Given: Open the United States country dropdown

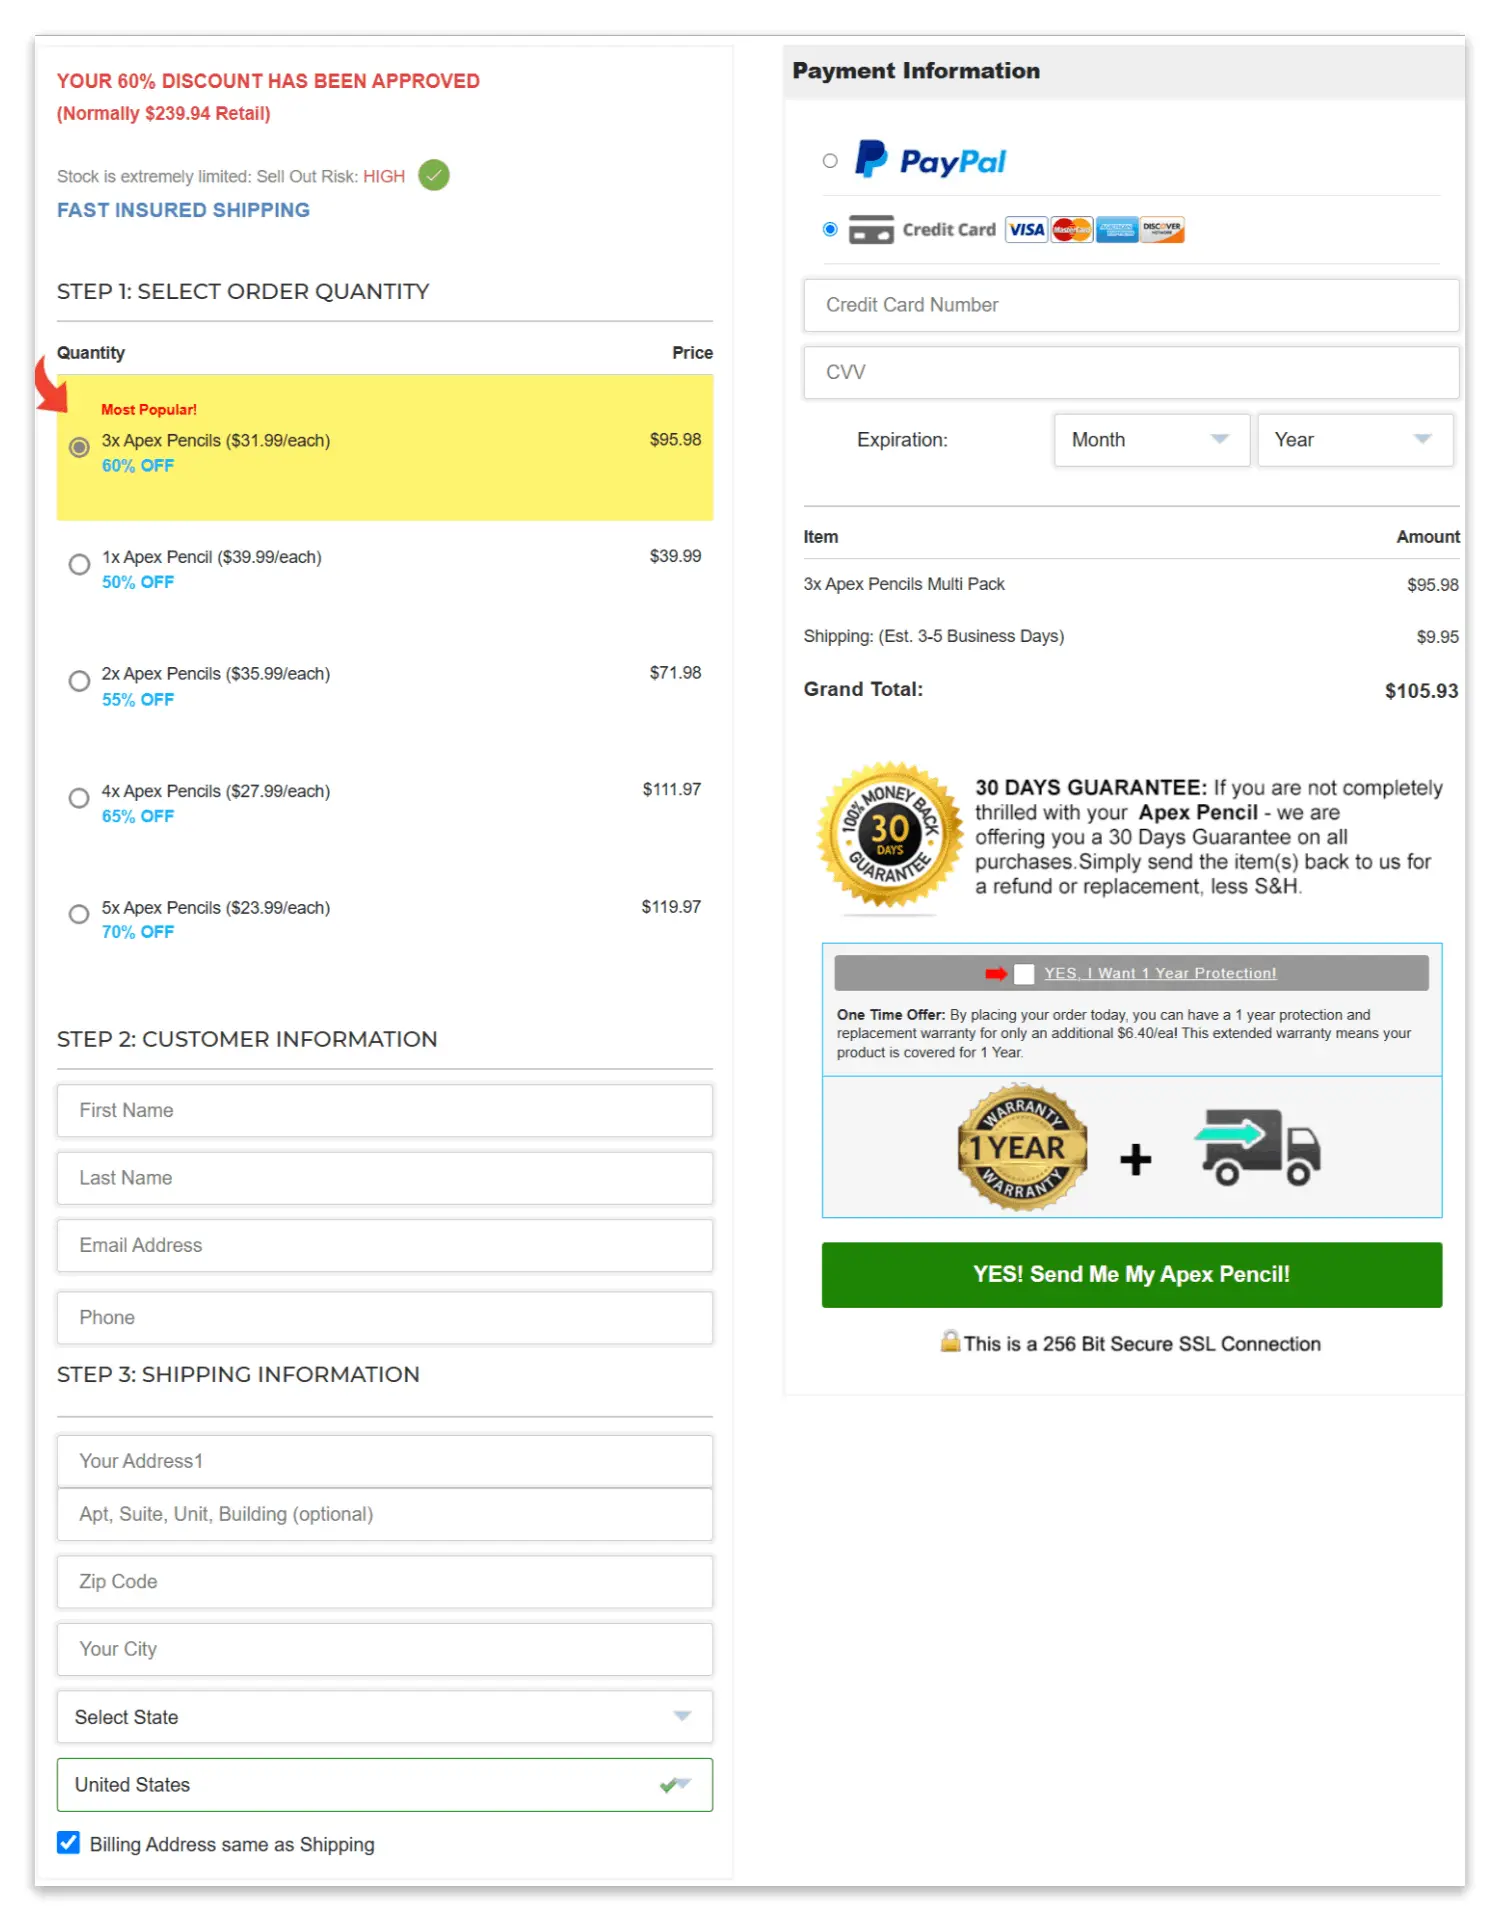Looking at the screenshot, I should coord(385,1785).
